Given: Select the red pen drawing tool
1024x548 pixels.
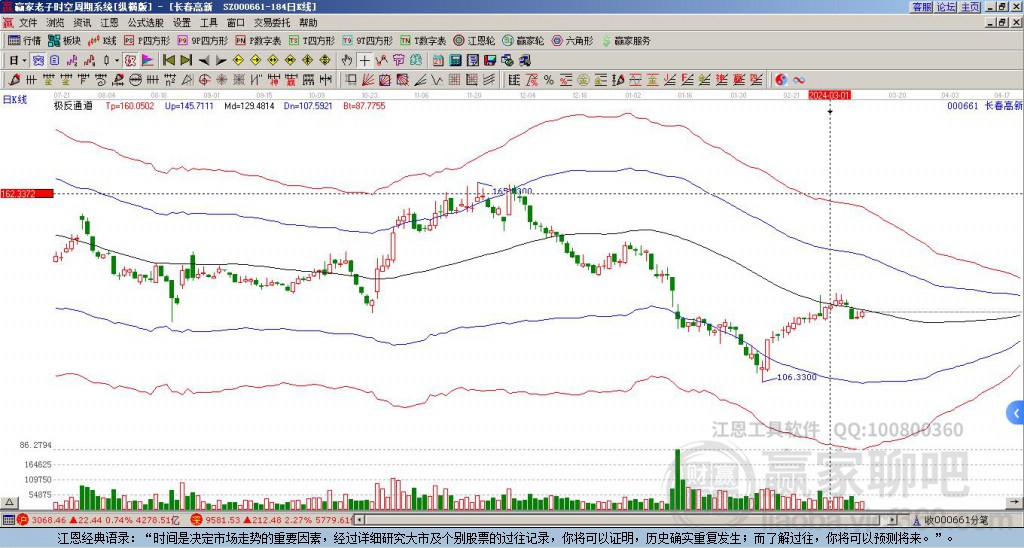Looking at the screenshot, I should coord(14,80).
